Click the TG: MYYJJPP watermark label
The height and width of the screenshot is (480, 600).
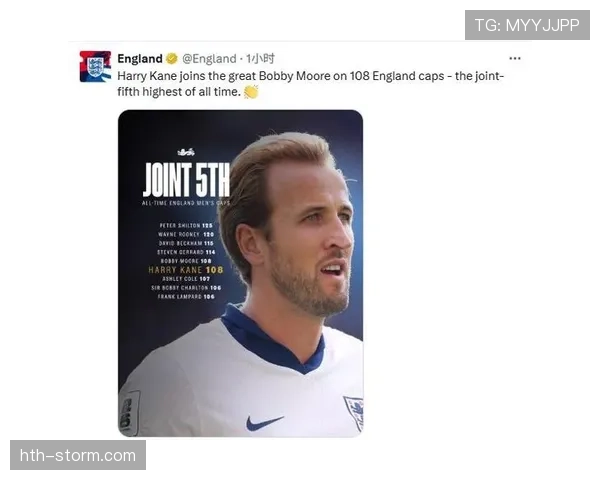[x=527, y=25]
